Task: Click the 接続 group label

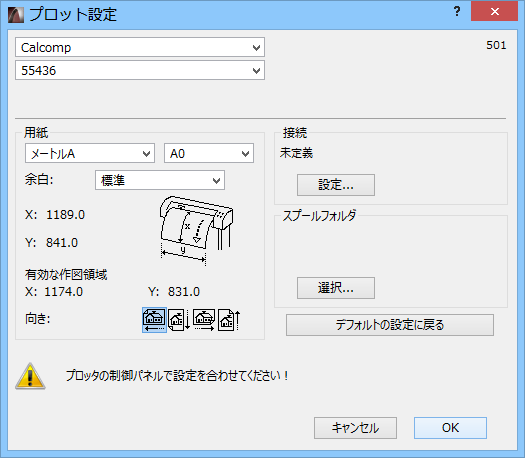Action: (295, 133)
